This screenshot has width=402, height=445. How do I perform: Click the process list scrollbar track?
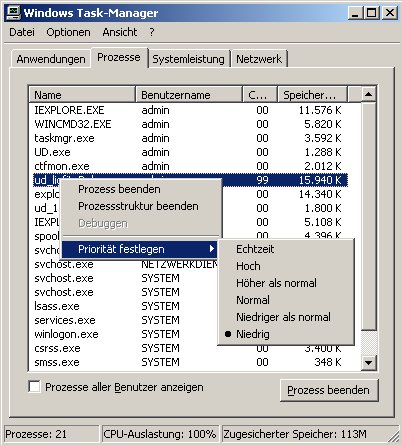pos(369,342)
